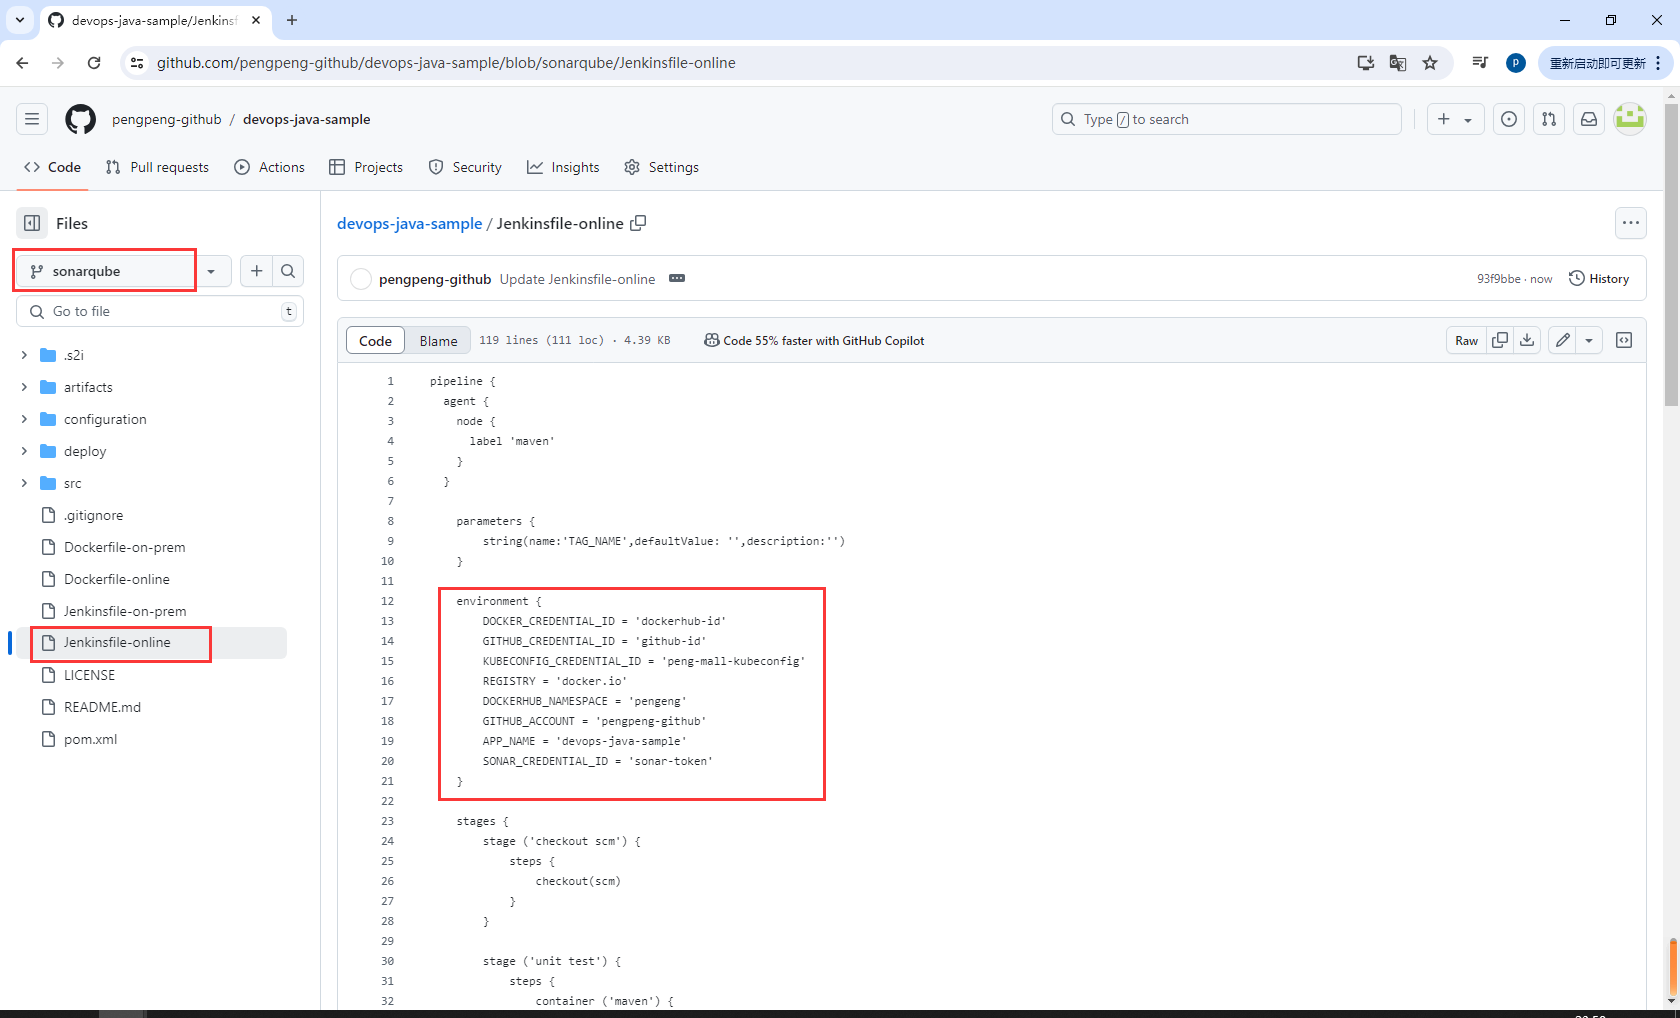Switch to Blame view
This screenshot has width=1680, height=1018.
(x=438, y=340)
